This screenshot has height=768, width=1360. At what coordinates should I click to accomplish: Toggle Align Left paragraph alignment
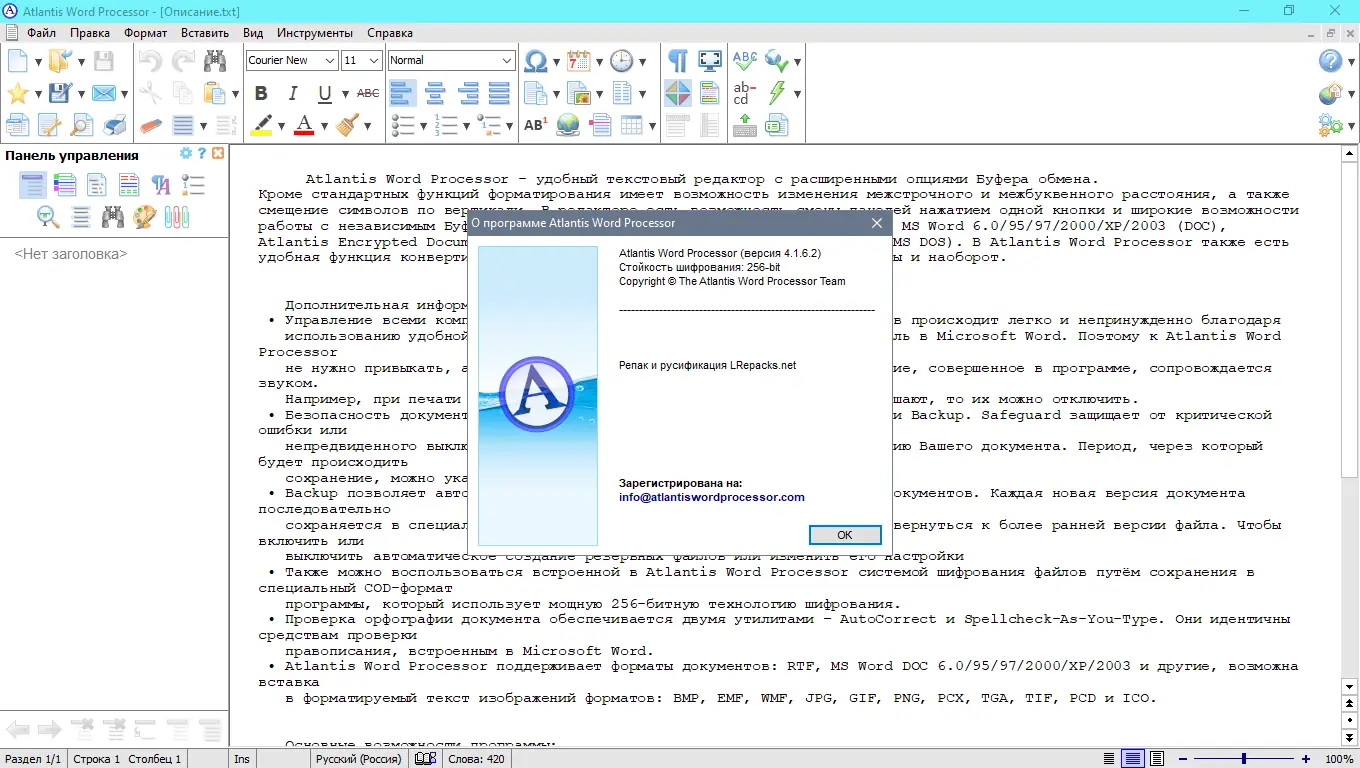click(403, 93)
